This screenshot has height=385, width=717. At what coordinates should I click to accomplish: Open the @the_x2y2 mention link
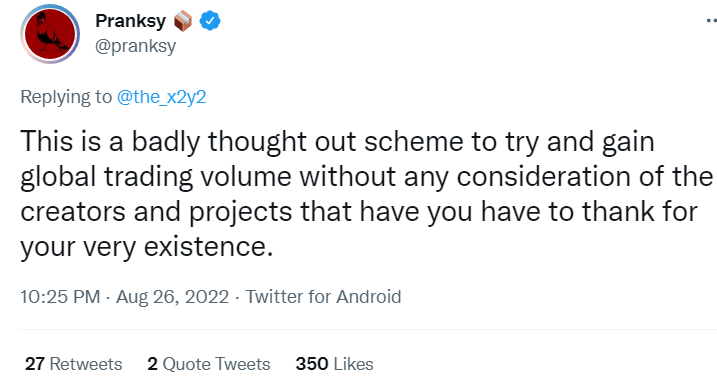coord(161,97)
